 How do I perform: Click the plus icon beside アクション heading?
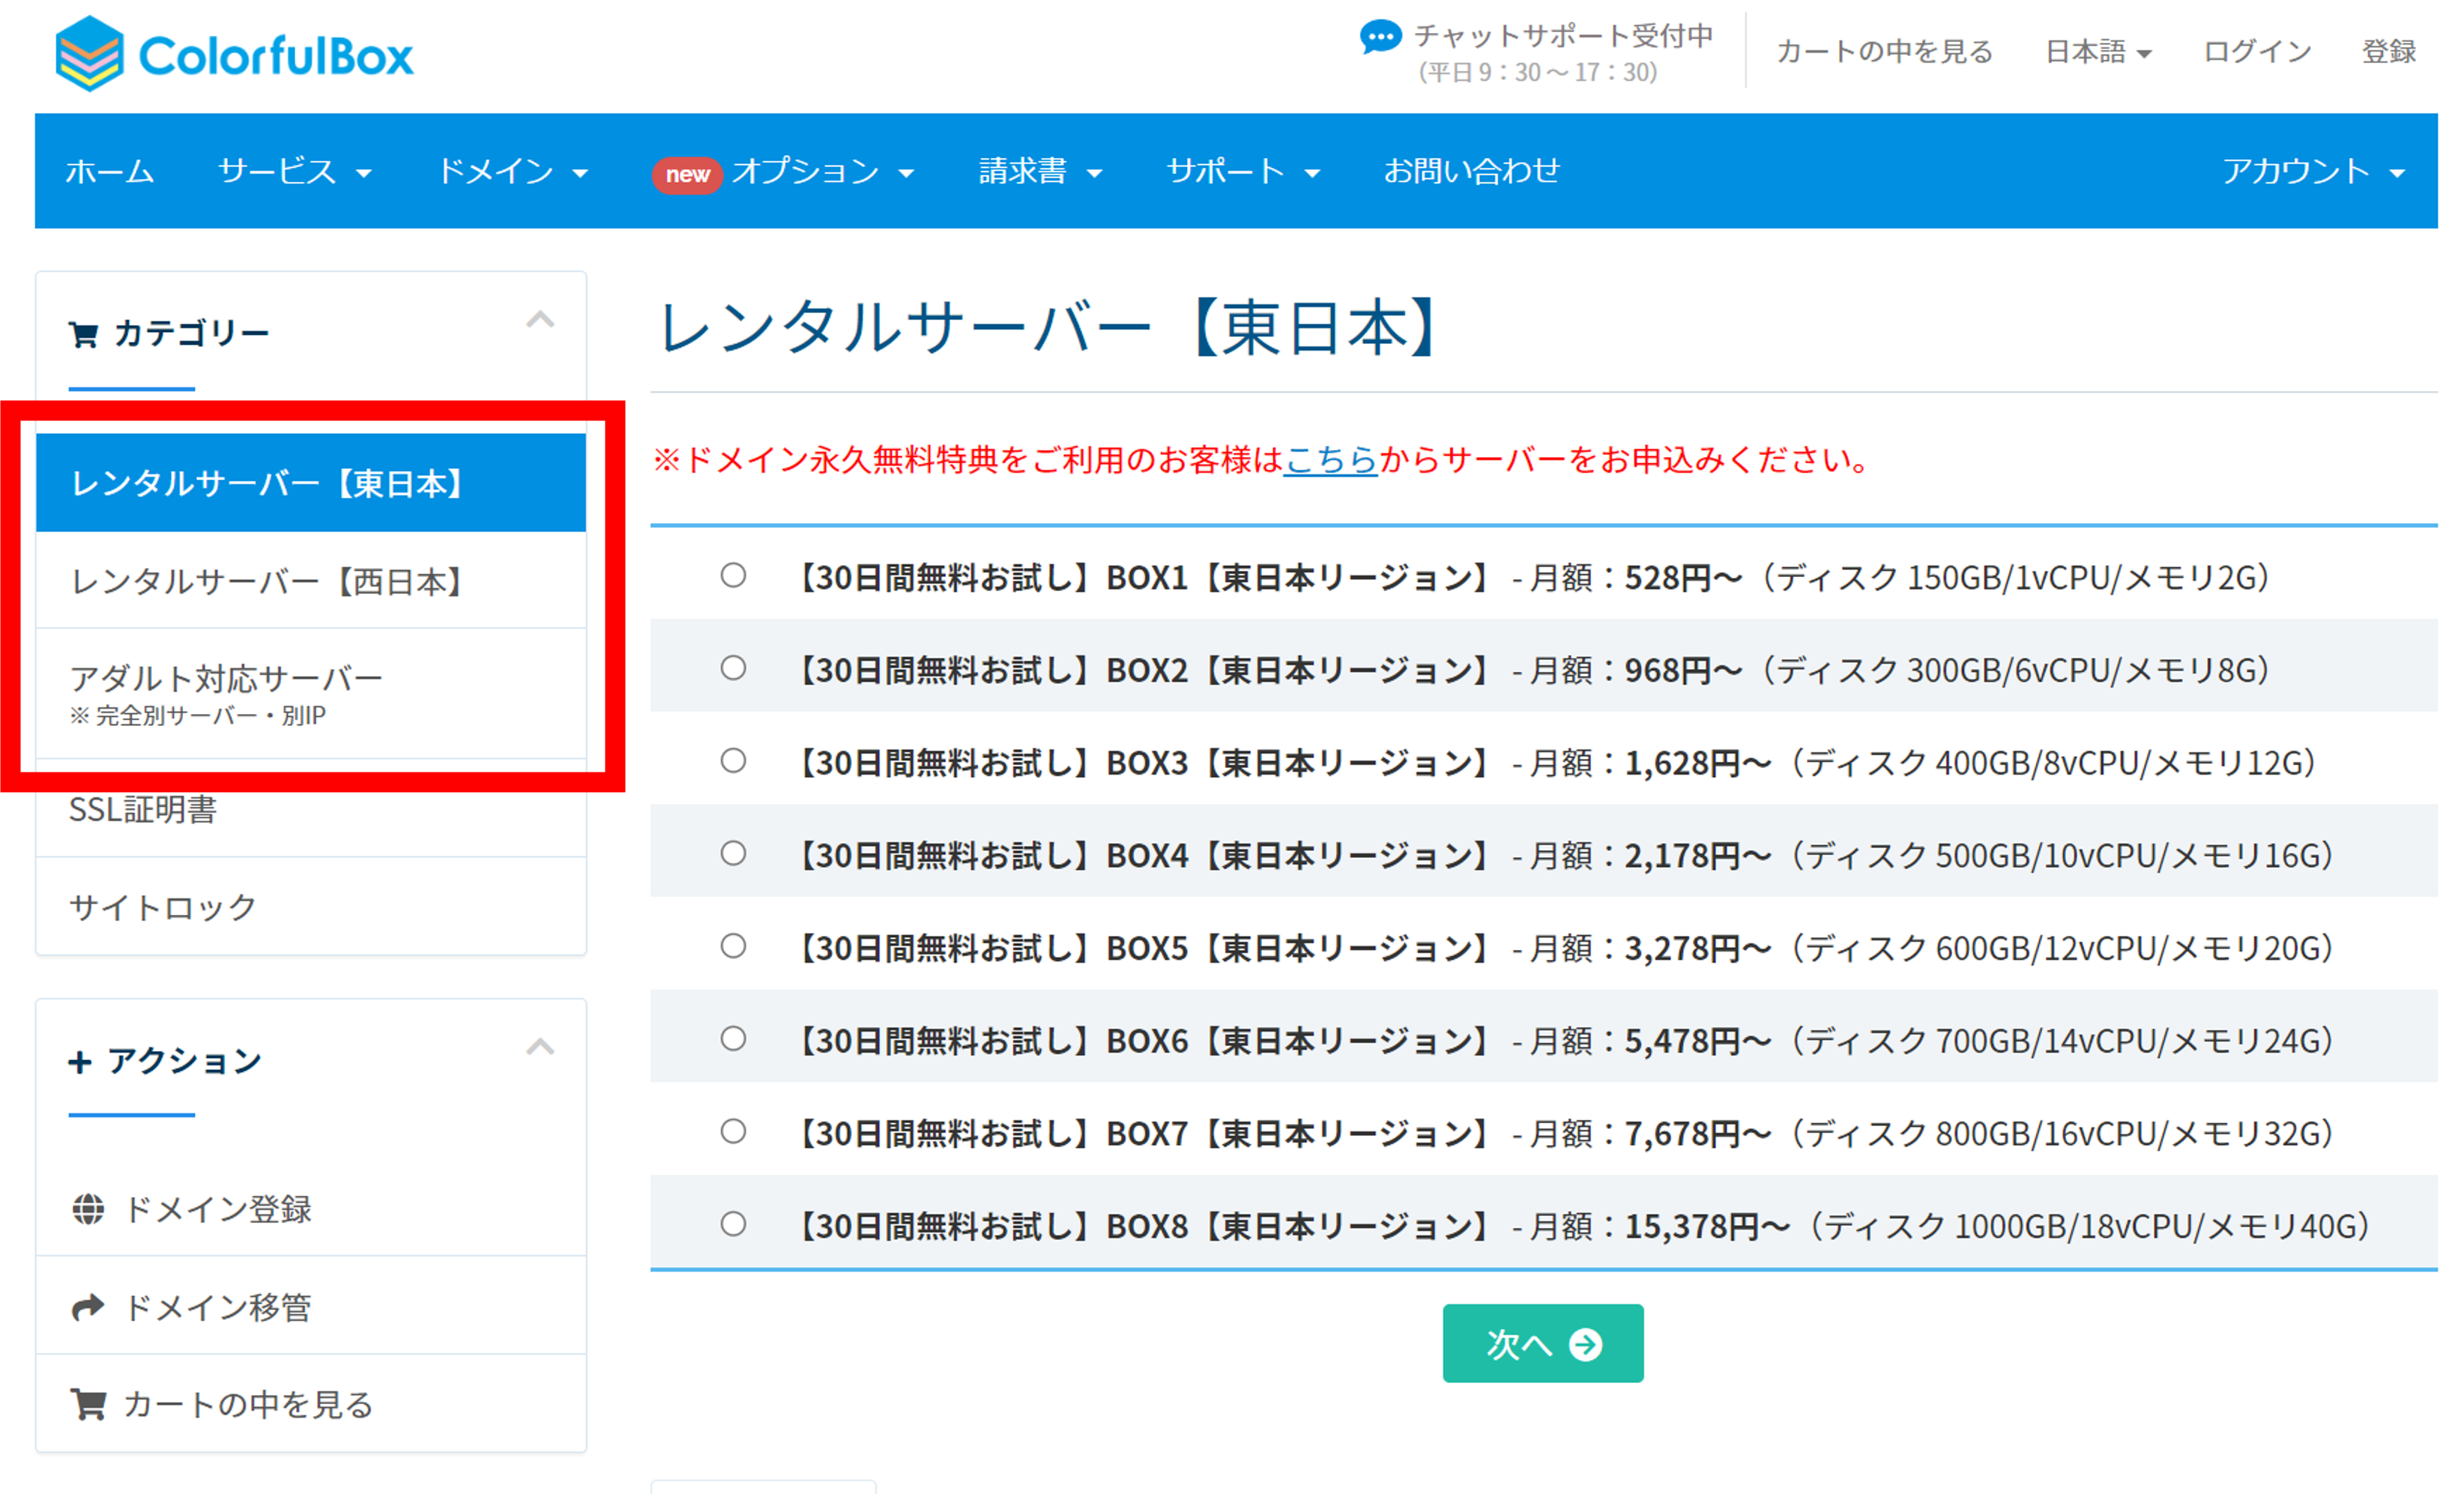pyautogui.click(x=80, y=1061)
